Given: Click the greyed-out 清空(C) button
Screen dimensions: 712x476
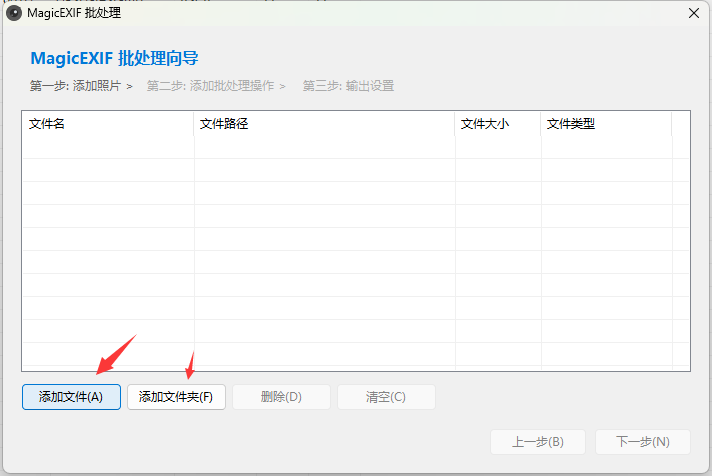Looking at the screenshot, I should (x=386, y=397).
